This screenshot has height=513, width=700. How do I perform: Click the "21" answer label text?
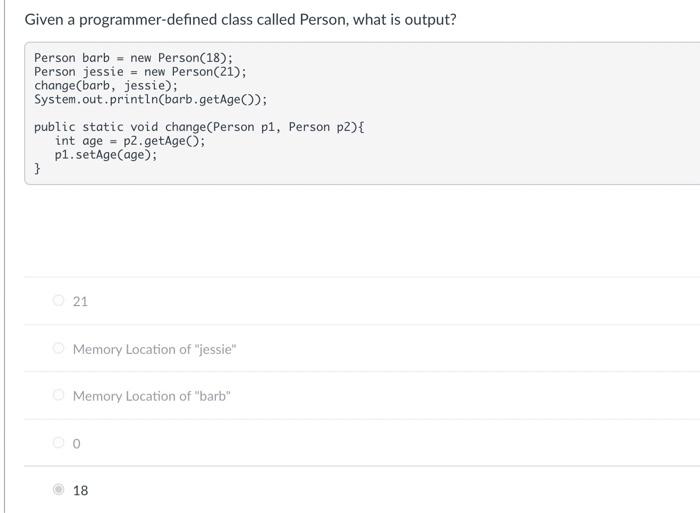(80, 301)
